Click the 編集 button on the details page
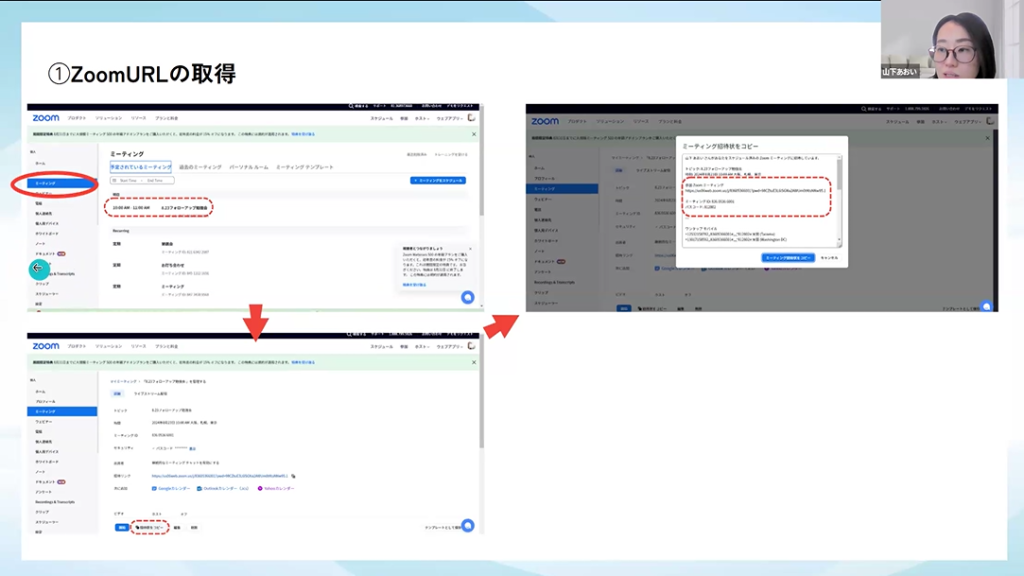 coord(177,528)
